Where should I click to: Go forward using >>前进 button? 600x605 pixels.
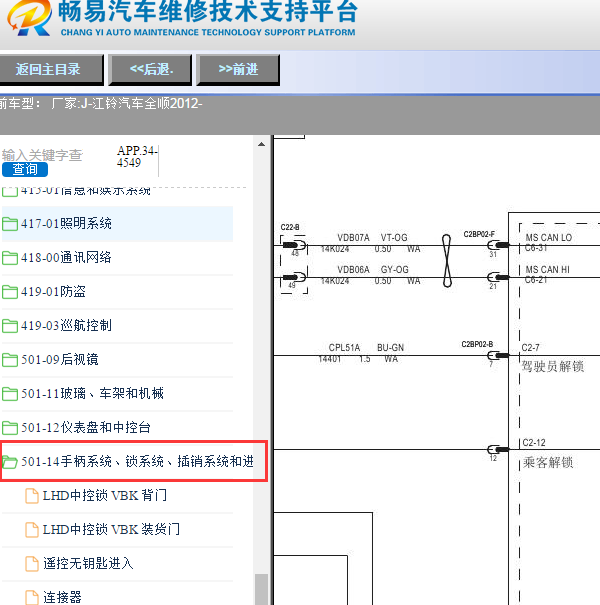click(238, 69)
